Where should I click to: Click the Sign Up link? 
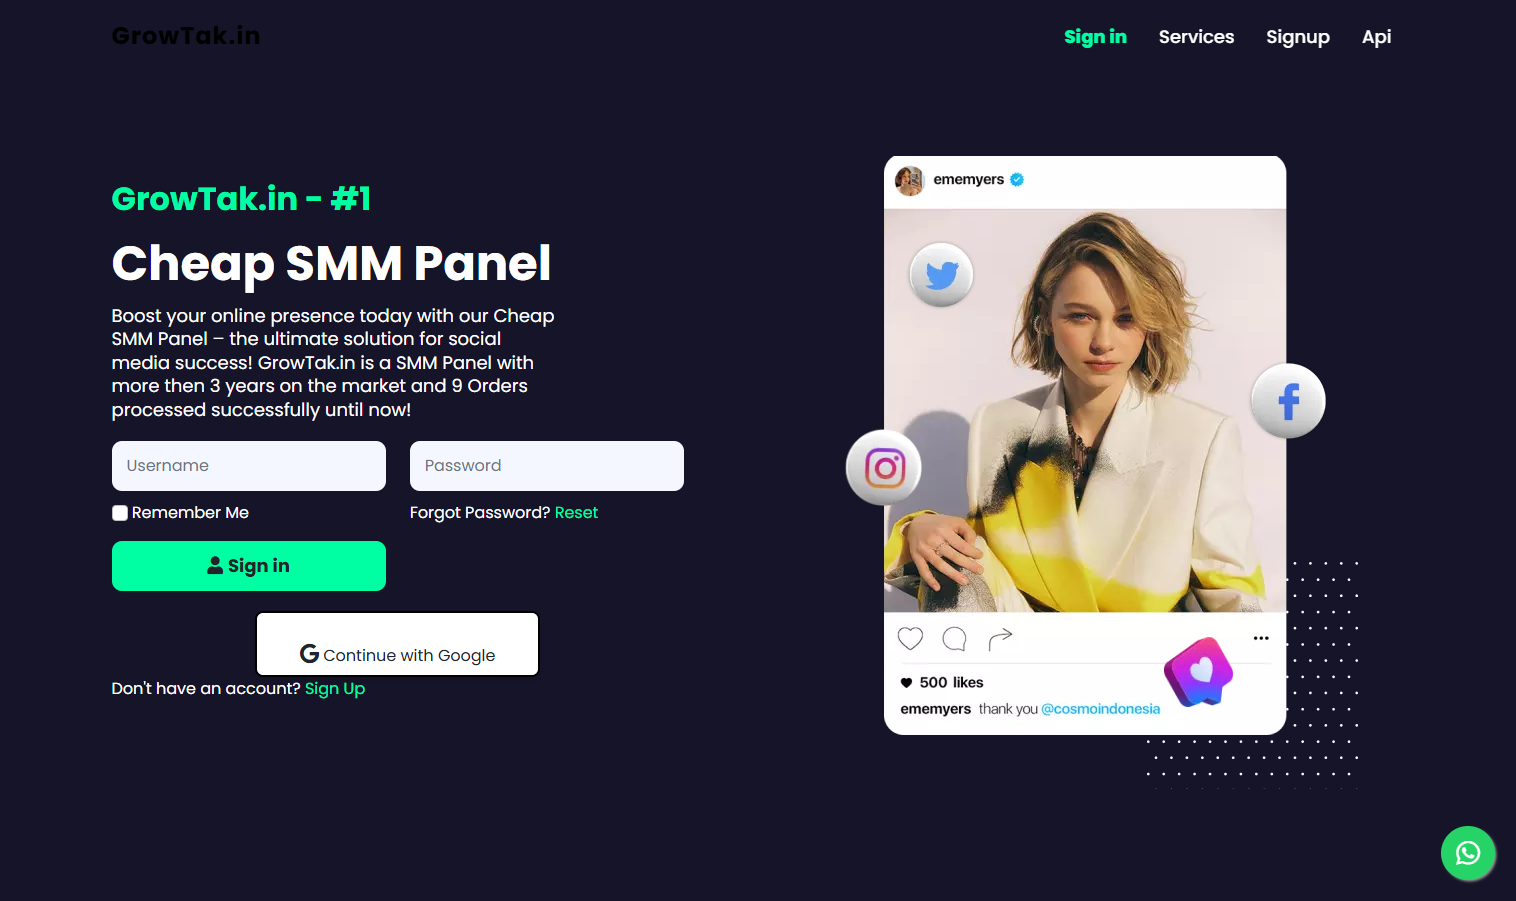click(335, 689)
